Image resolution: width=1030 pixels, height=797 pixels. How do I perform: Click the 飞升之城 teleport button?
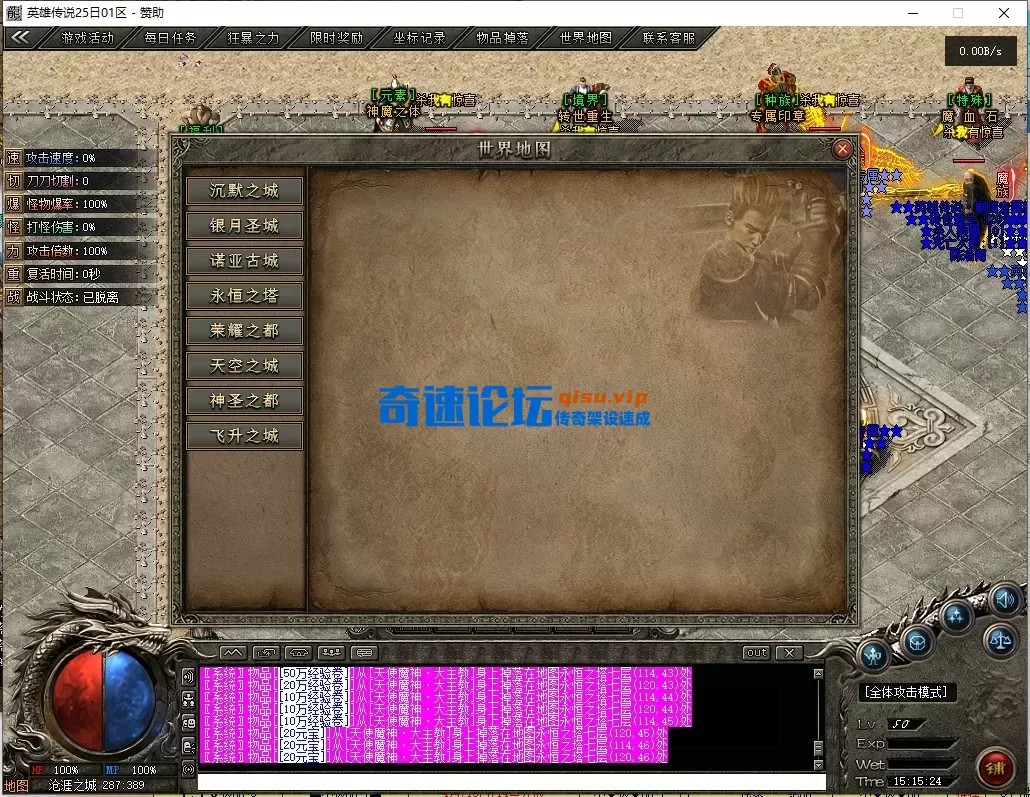tap(243, 435)
